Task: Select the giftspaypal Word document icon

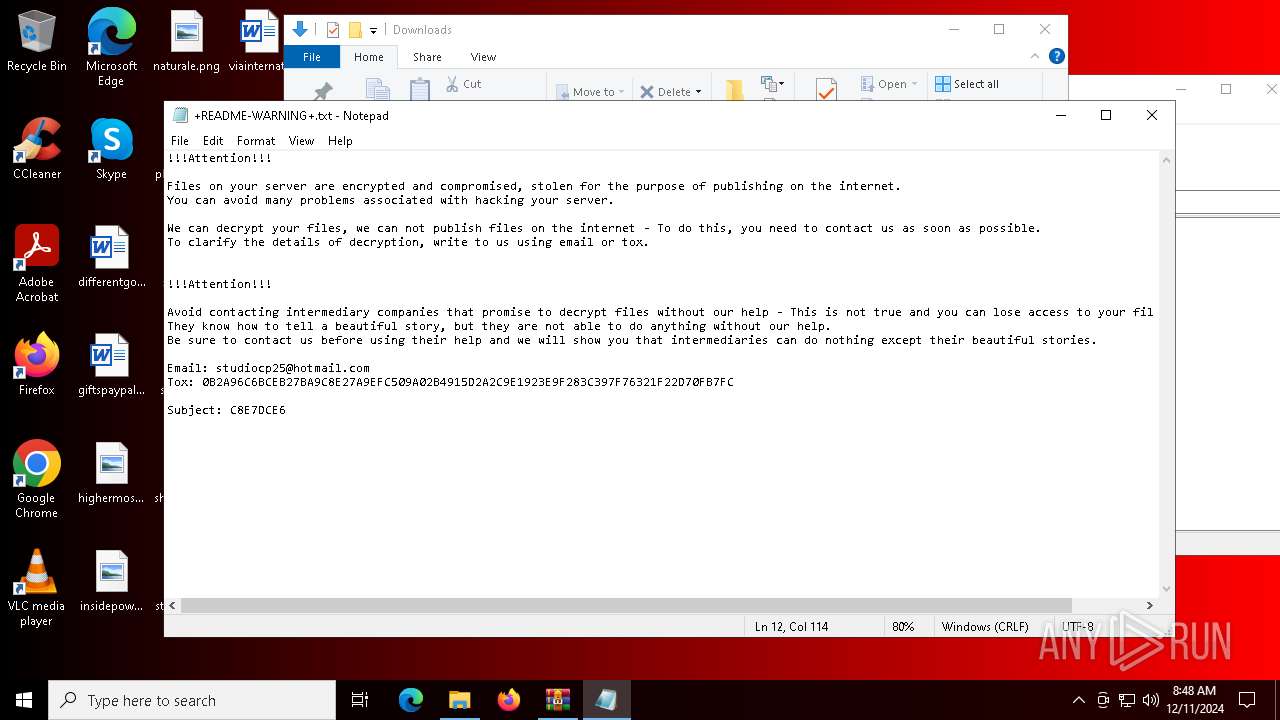Action: coord(111,365)
